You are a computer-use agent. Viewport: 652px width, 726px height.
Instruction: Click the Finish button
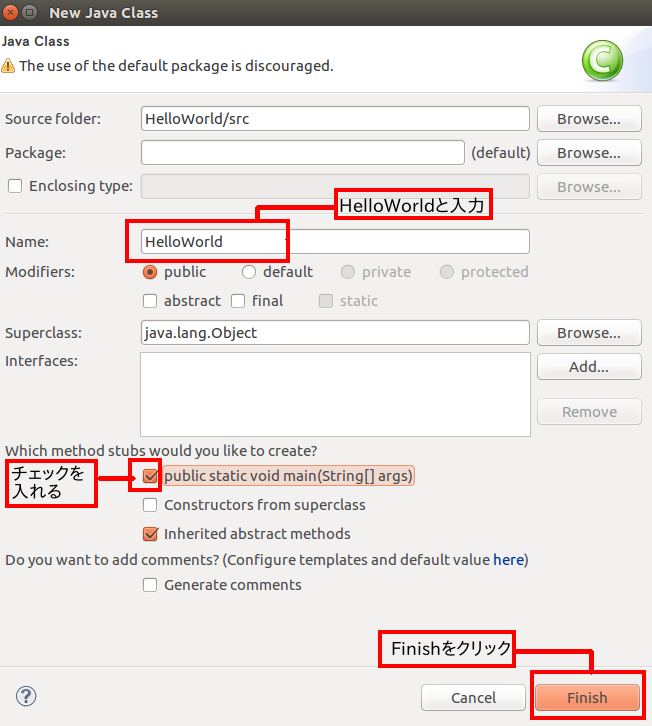[587, 697]
